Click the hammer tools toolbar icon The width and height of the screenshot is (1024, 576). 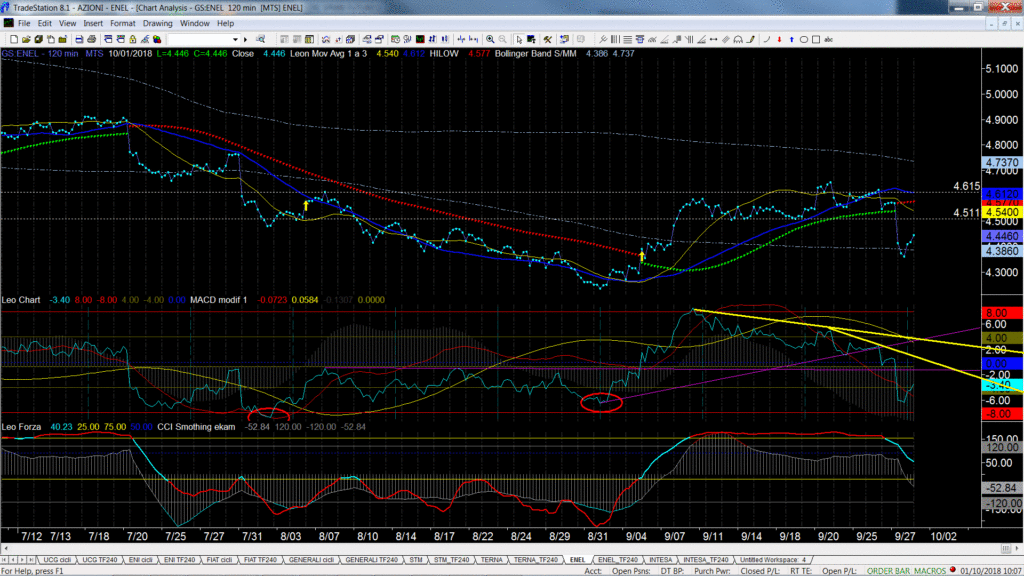[547, 40]
